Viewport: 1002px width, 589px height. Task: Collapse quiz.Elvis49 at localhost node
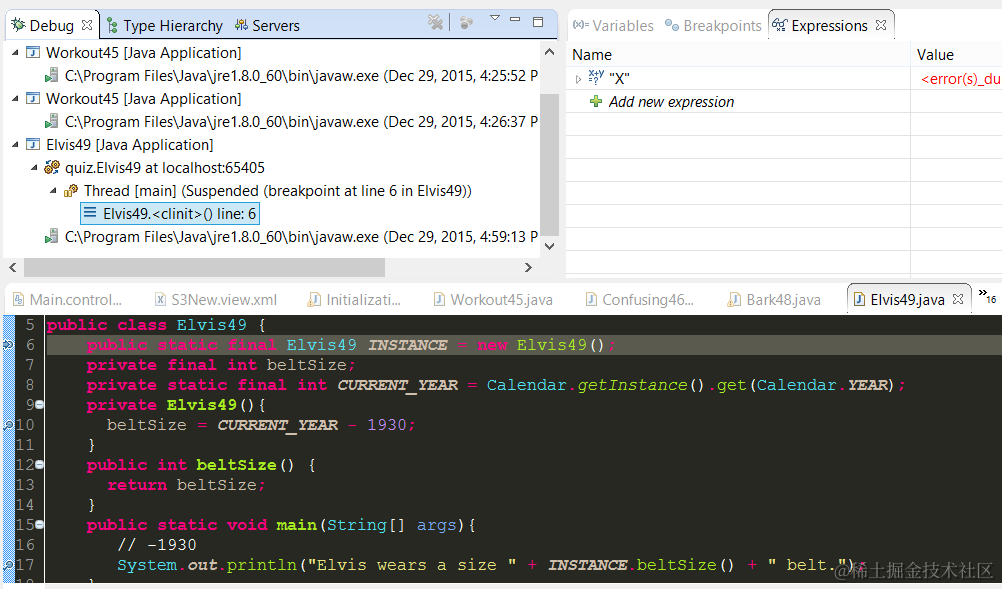(x=34, y=167)
